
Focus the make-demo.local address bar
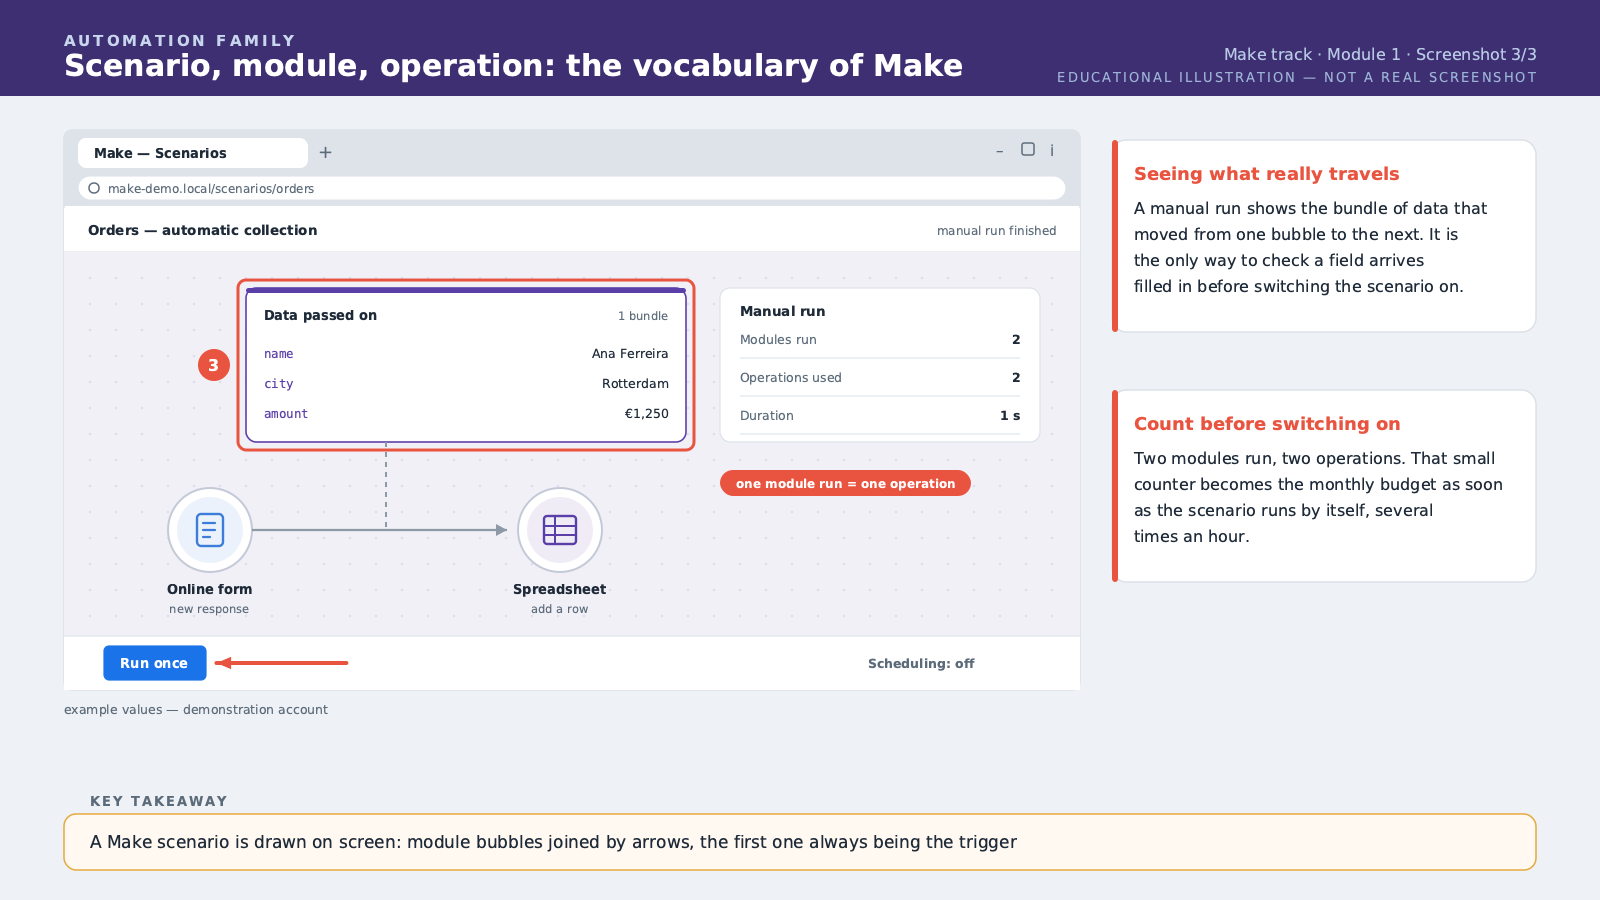point(572,188)
